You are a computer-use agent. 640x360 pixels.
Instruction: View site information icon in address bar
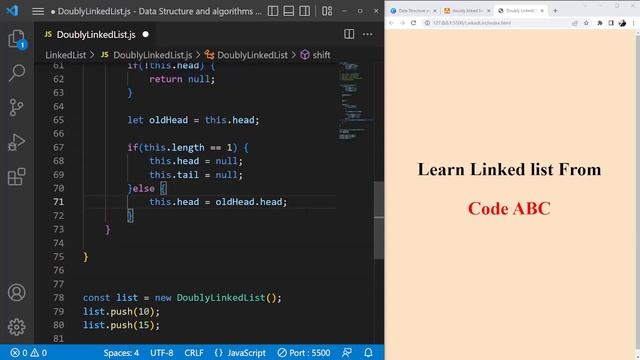click(x=427, y=23)
